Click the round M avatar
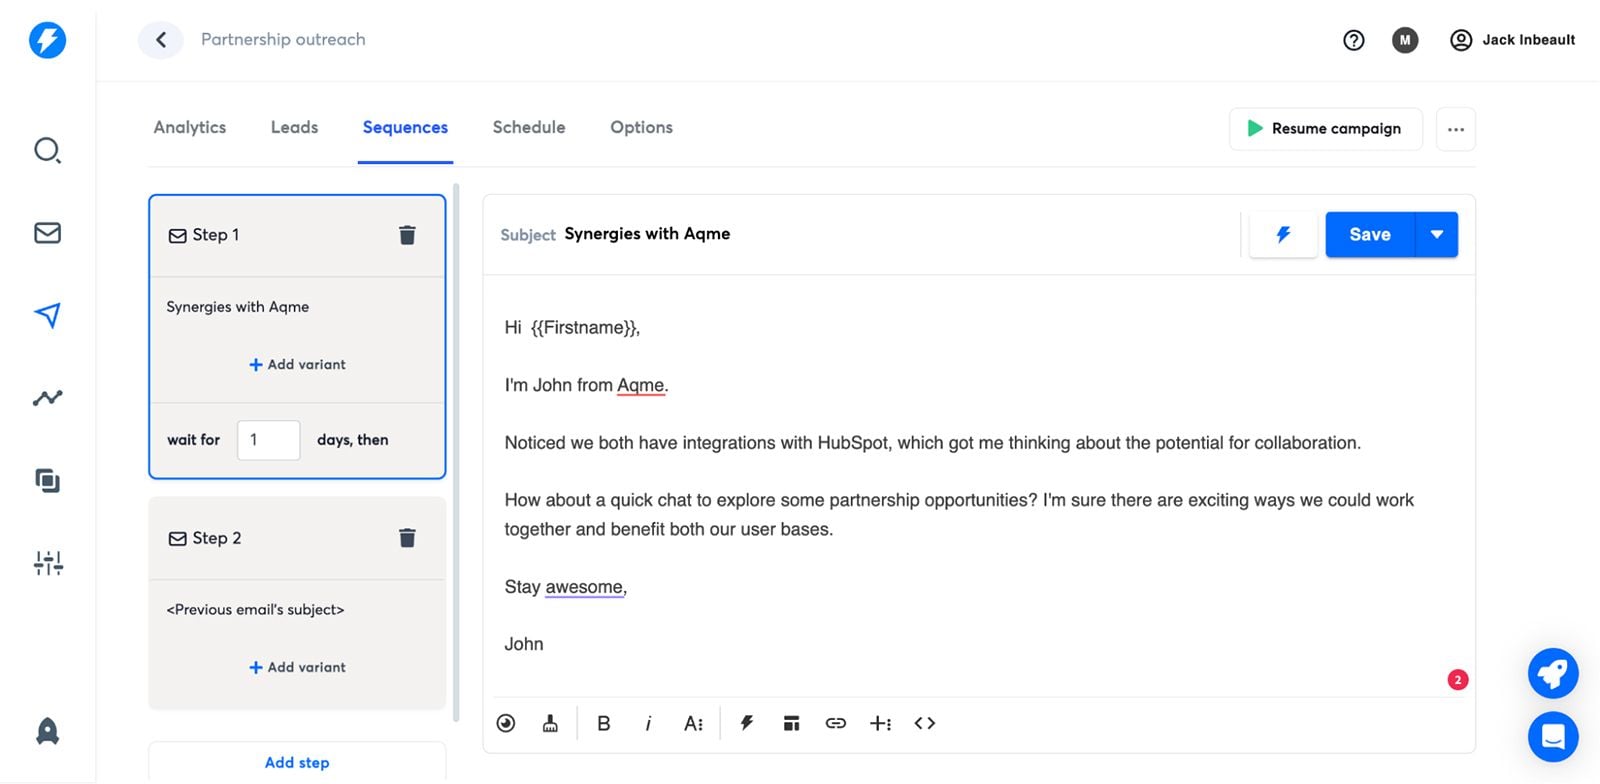Screen dimensions: 1600x784 [1405, 40]
